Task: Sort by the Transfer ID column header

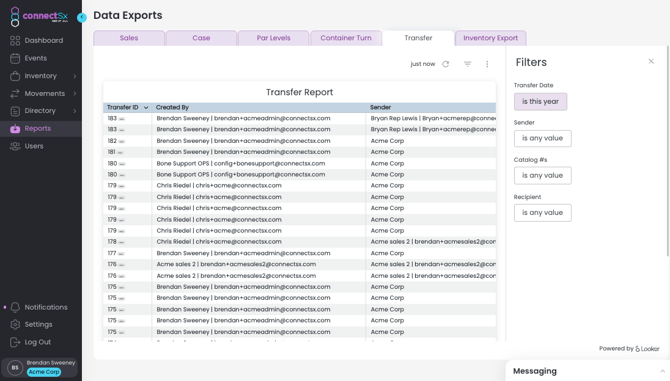Action: point(123,108)
